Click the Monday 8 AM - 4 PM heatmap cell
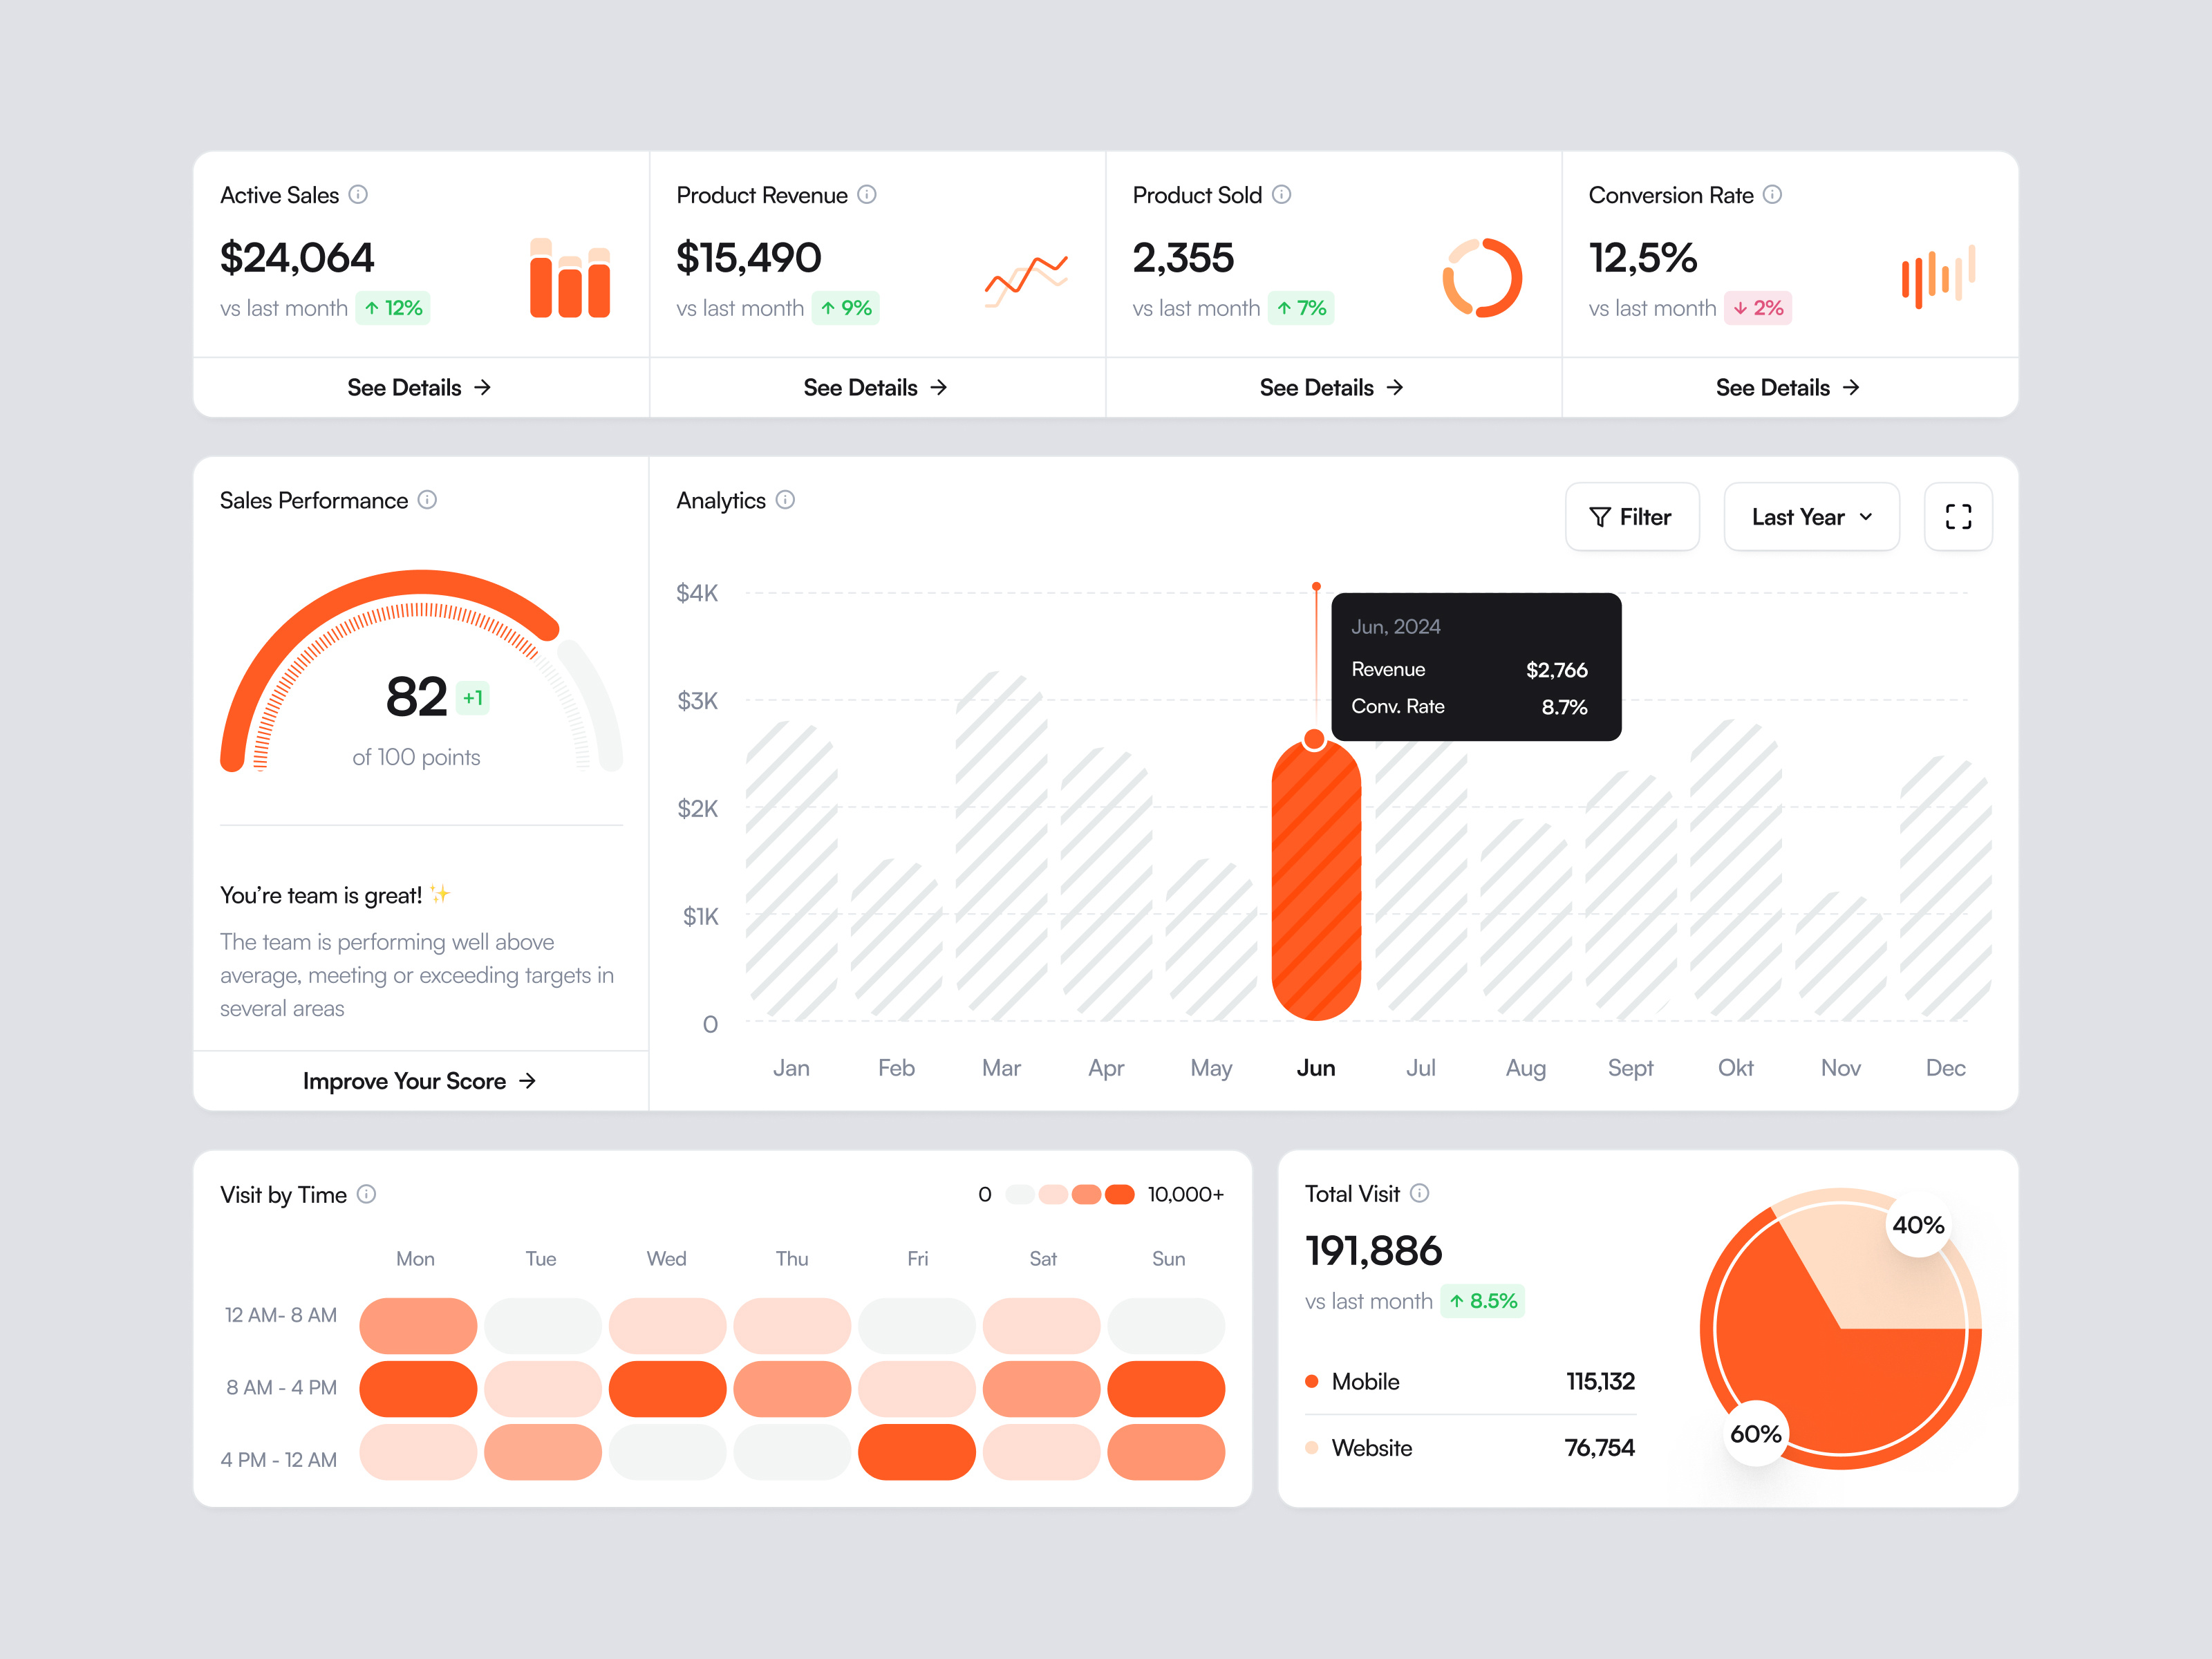This screenshot has width=2212, height=1659. pyautogui.click(x=417, y=1388)
